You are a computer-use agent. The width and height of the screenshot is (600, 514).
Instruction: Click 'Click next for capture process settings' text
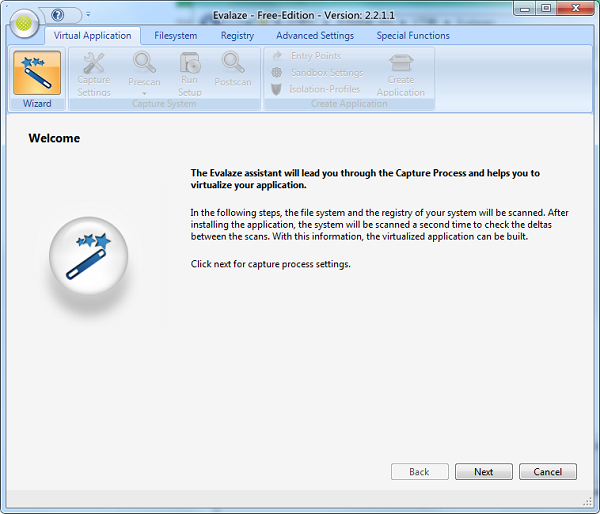(x=271, y=264)
